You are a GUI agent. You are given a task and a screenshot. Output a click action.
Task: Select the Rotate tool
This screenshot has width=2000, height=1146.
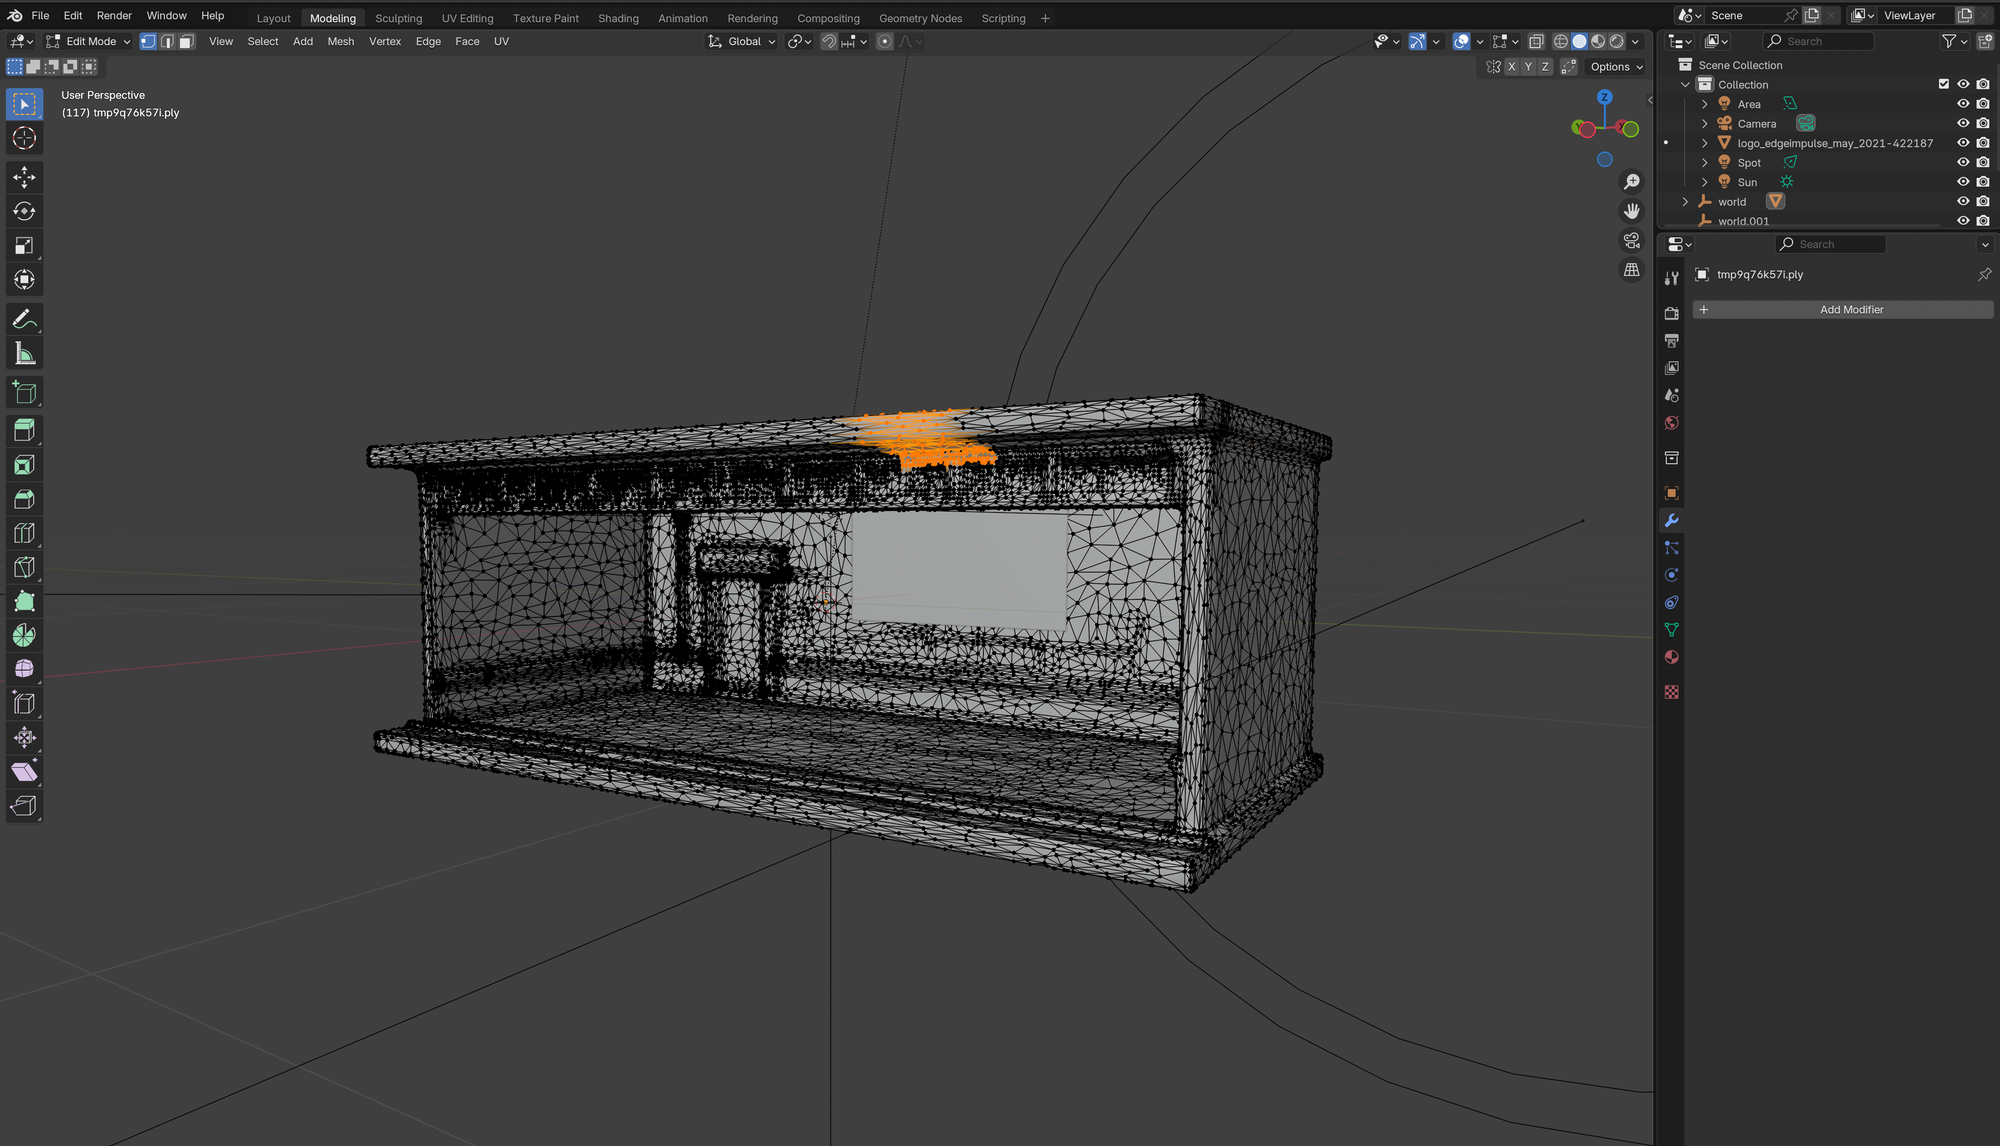pyautogui.click(x=24, y=211)
